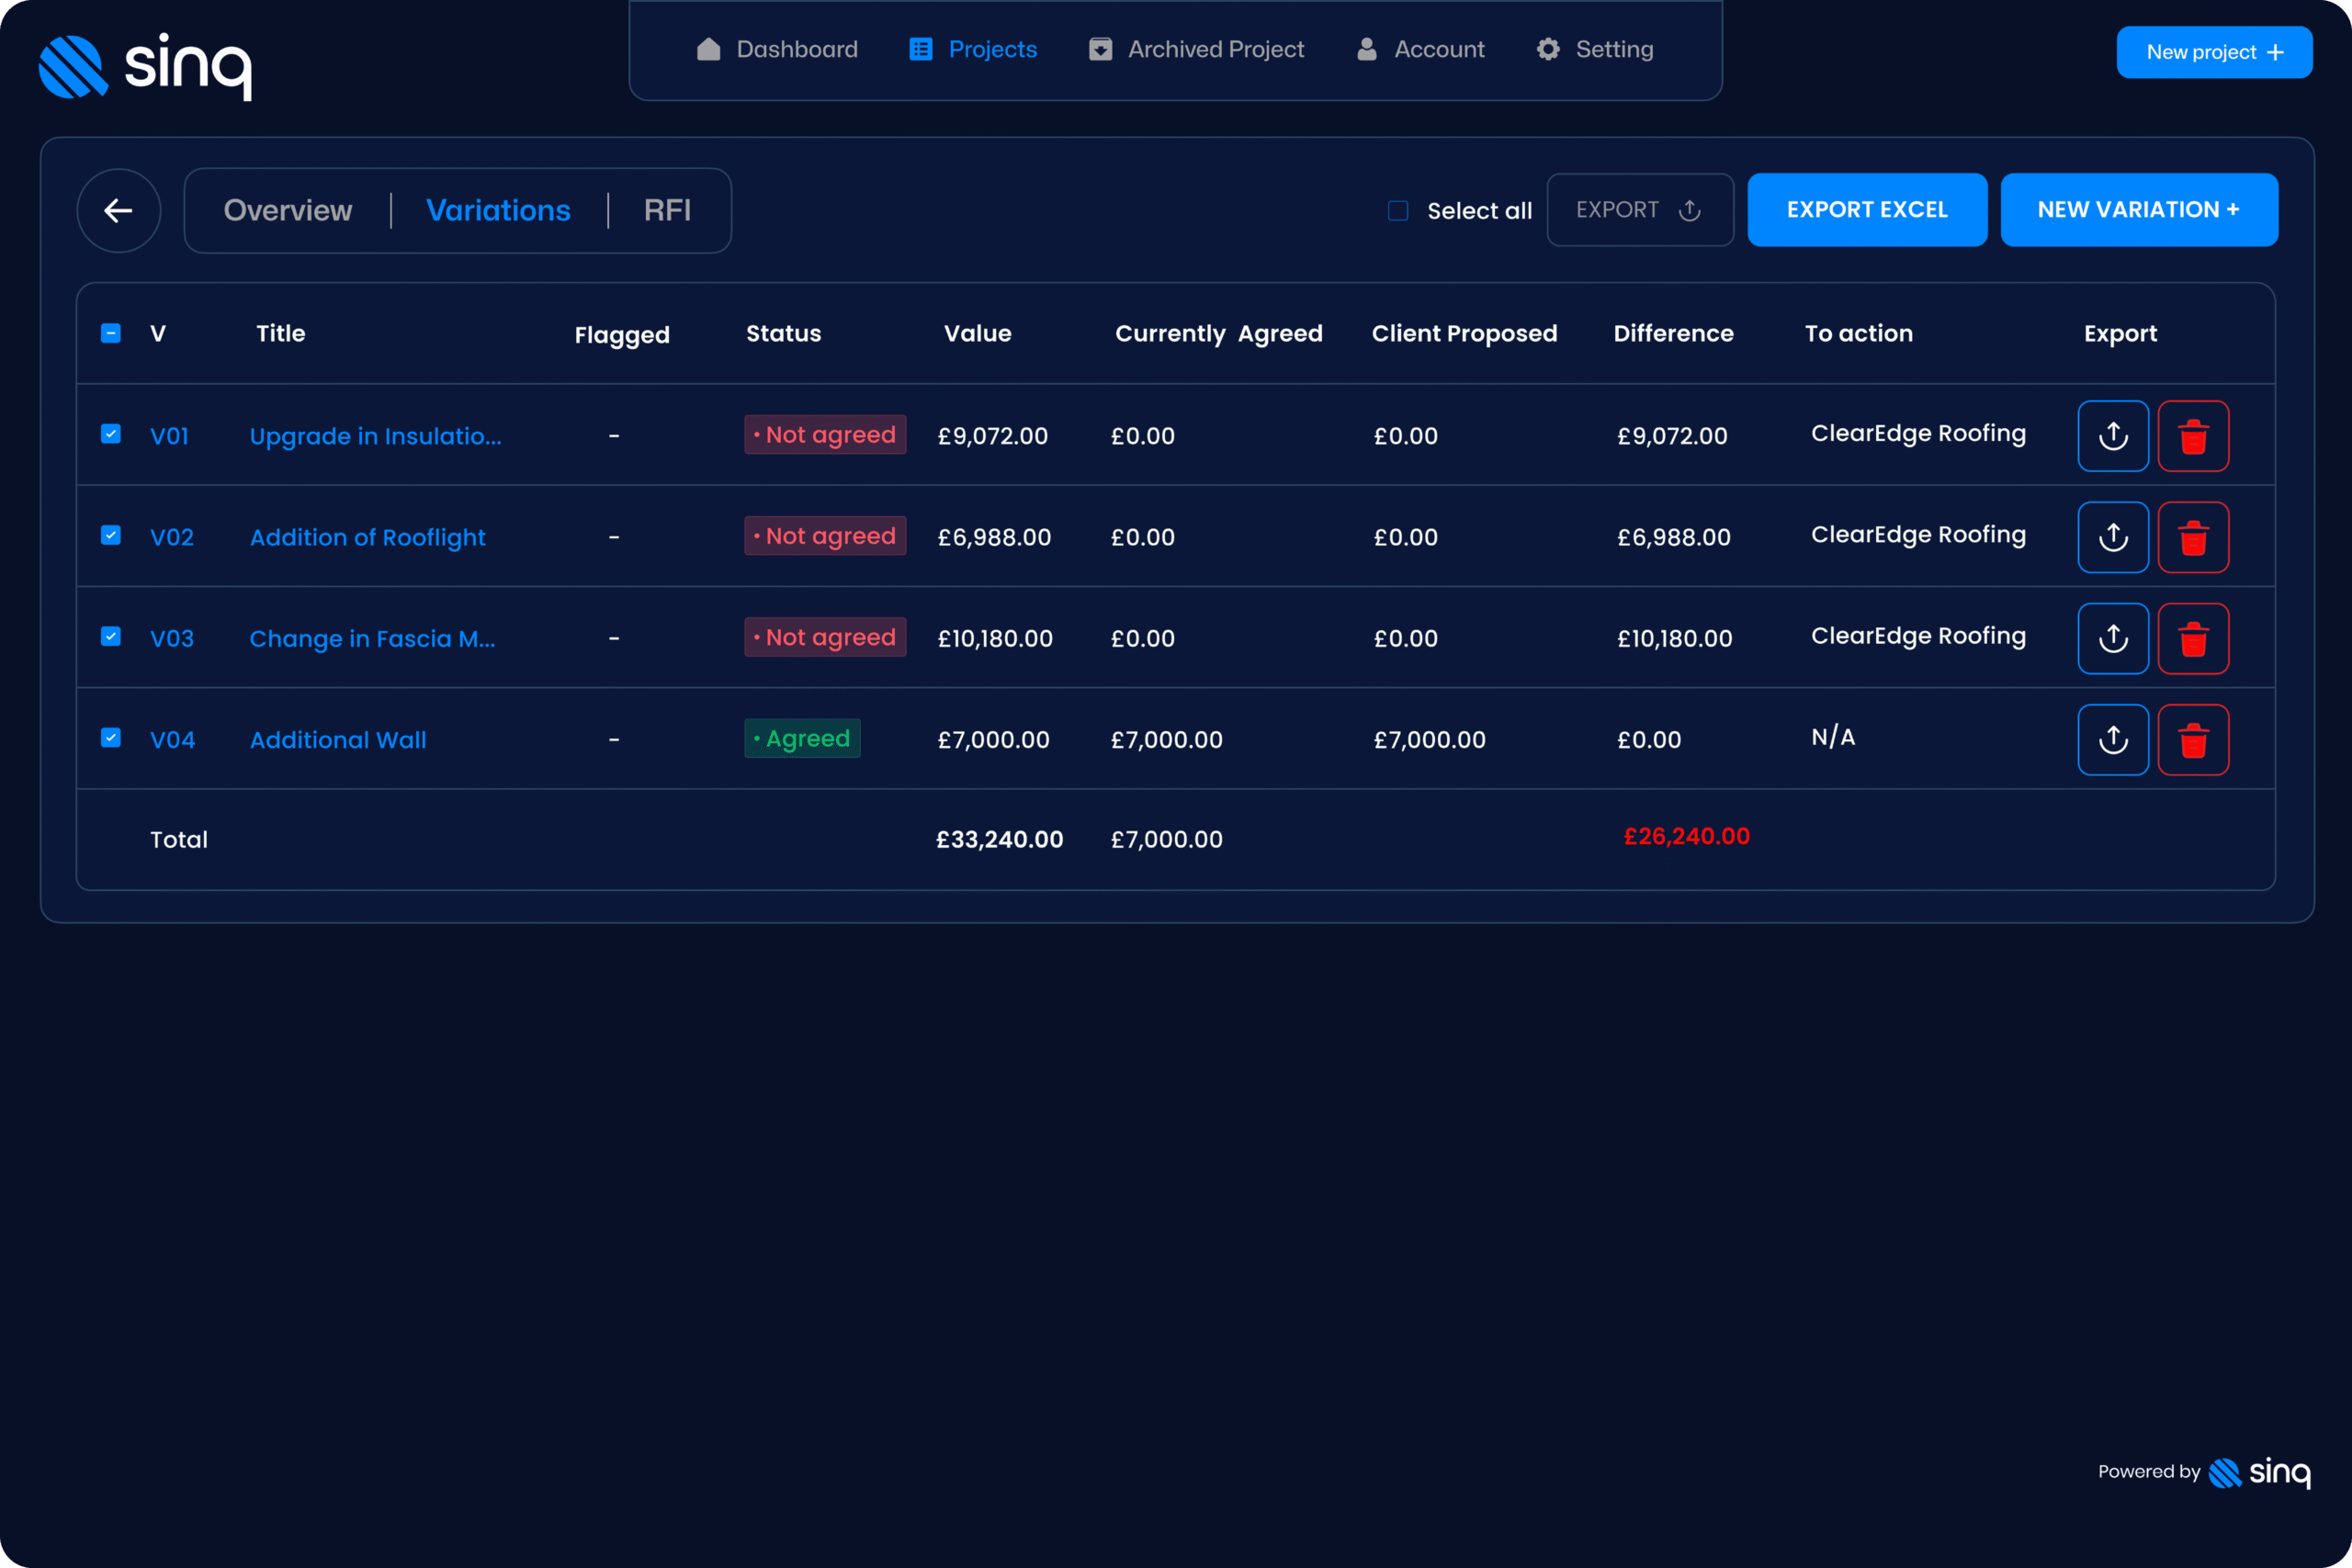This screenshot has width=2352, height=1568.
Task: Click the Agreed status badge on V04
Action: click(802, 738)
